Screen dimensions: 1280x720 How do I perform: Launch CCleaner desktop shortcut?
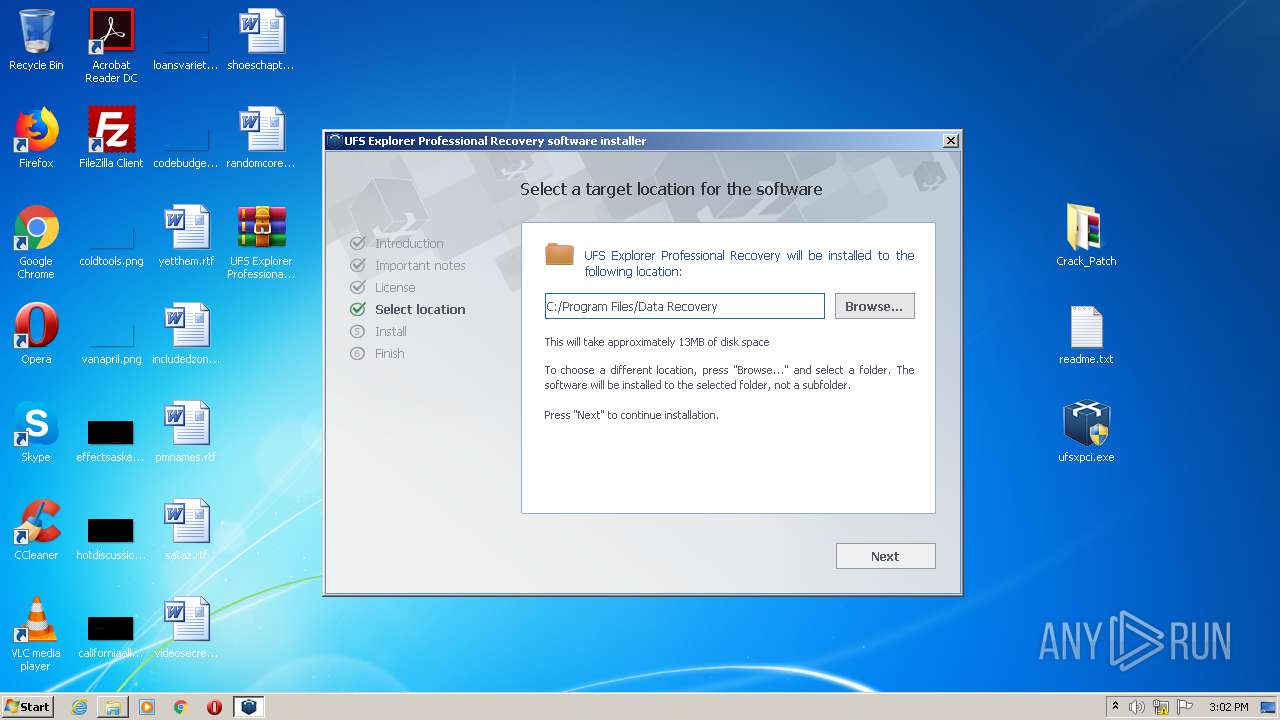[x=36, y=530]
